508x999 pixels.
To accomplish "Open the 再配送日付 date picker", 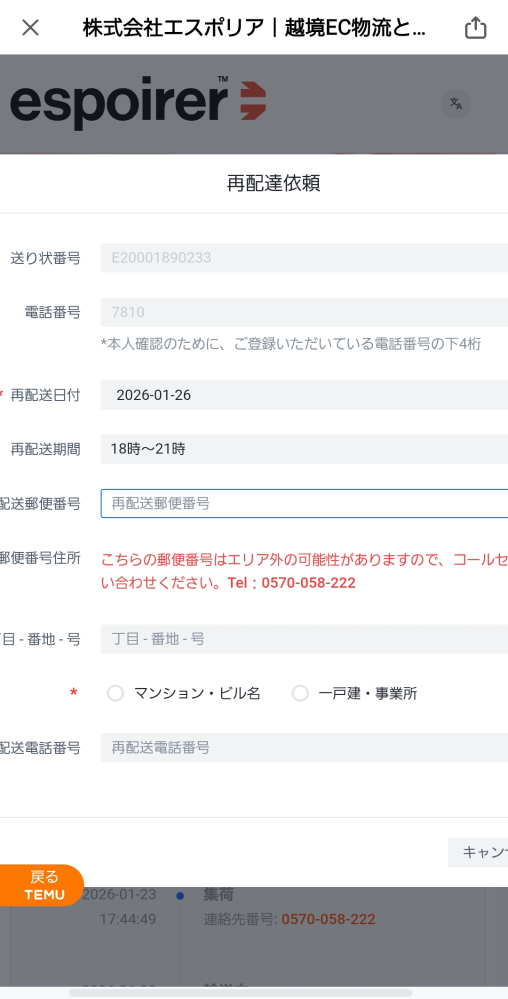I will [304, 395].
